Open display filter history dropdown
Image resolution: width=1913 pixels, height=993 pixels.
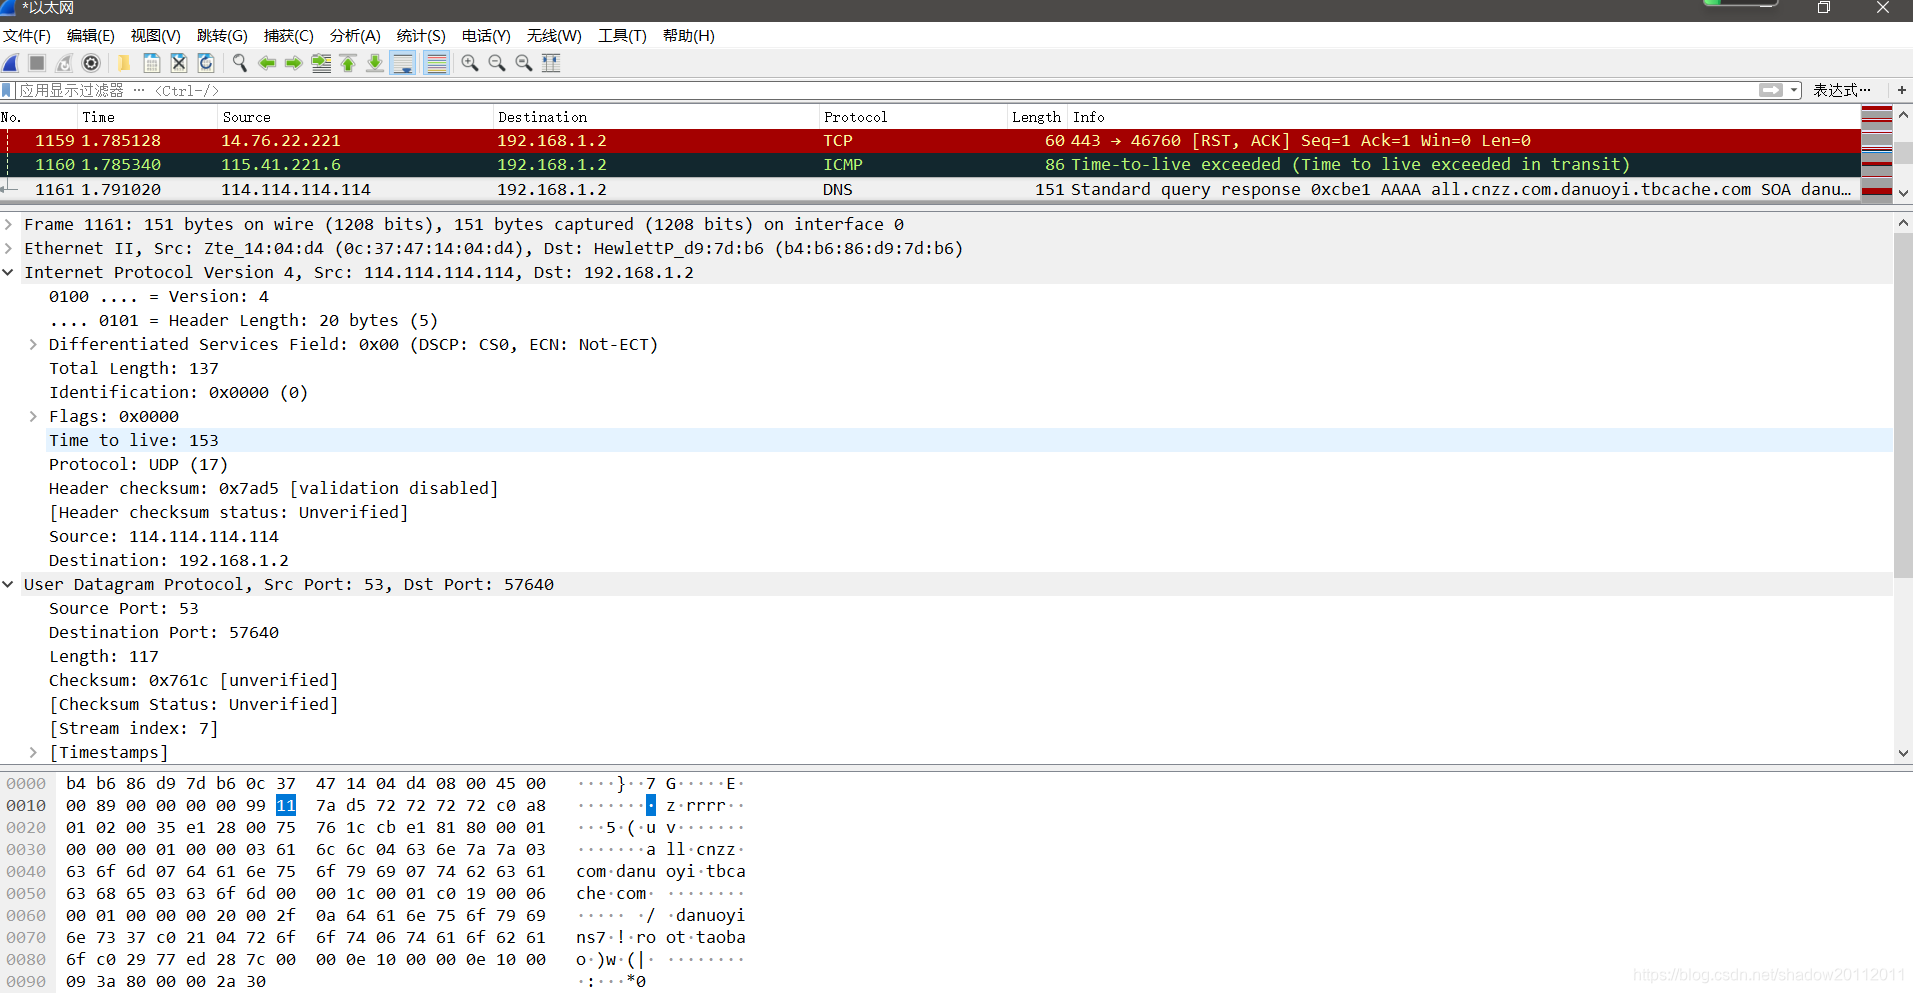(x=1794, y=90)
